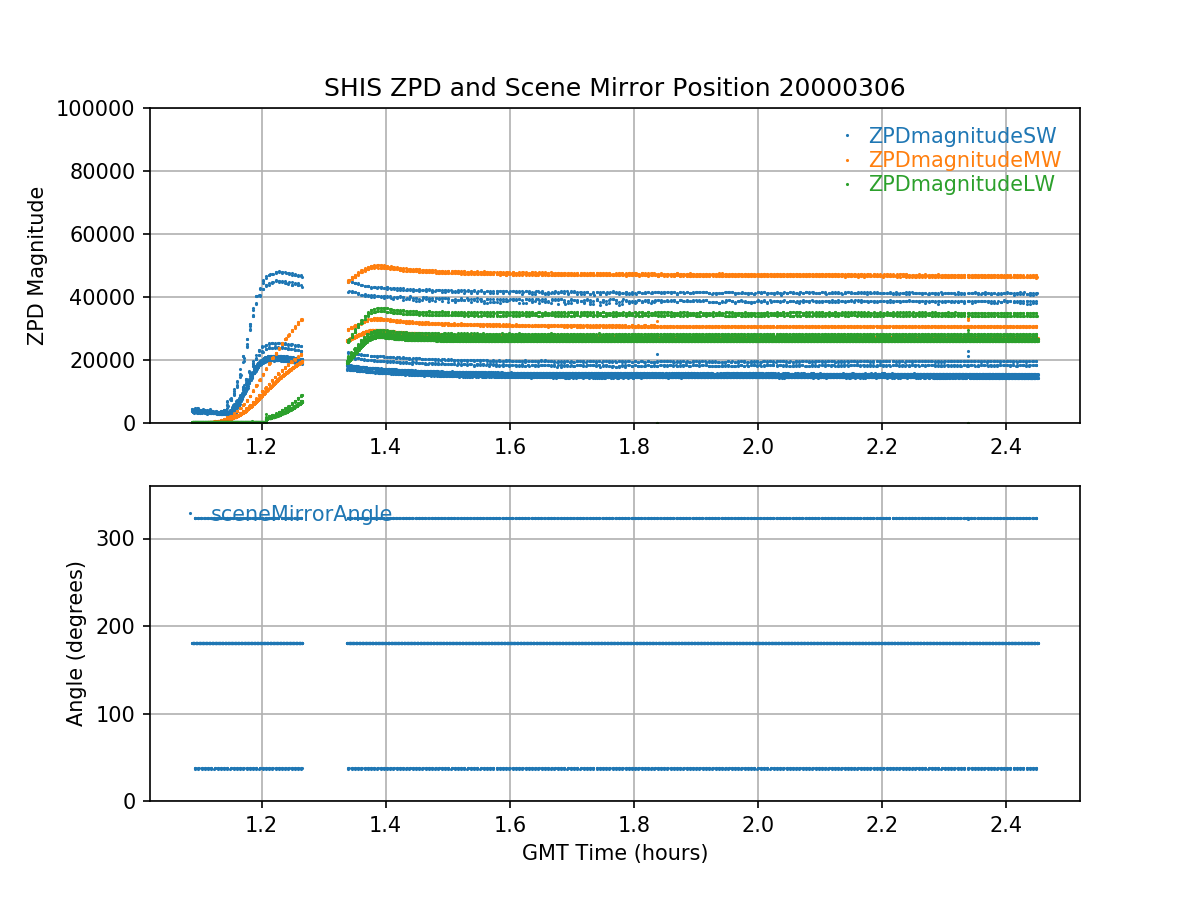Click the 2.4 tick label under the lower plot
The height and width of the screenshot is (900, 1200).
pyautogui.click(x=1005, y=823)
